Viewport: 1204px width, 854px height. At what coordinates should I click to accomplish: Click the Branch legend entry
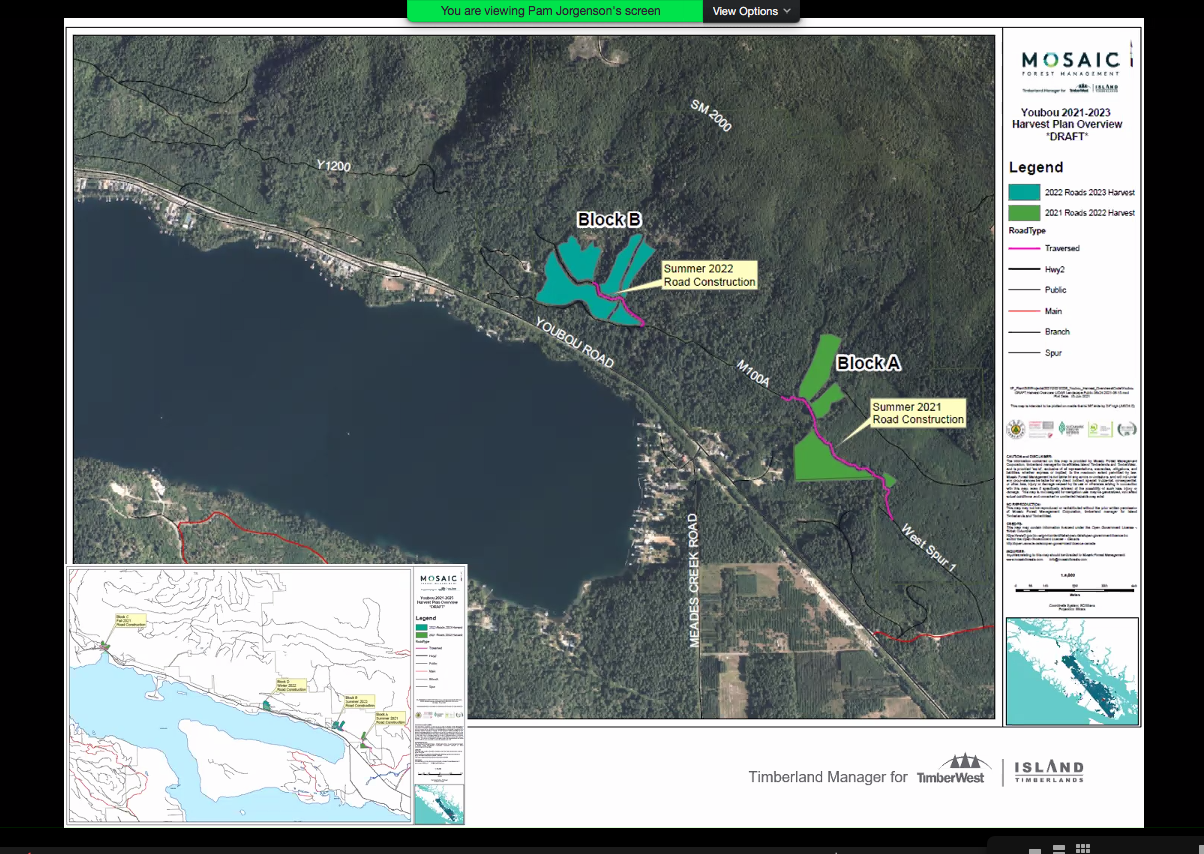click(x=1057, y=332)
